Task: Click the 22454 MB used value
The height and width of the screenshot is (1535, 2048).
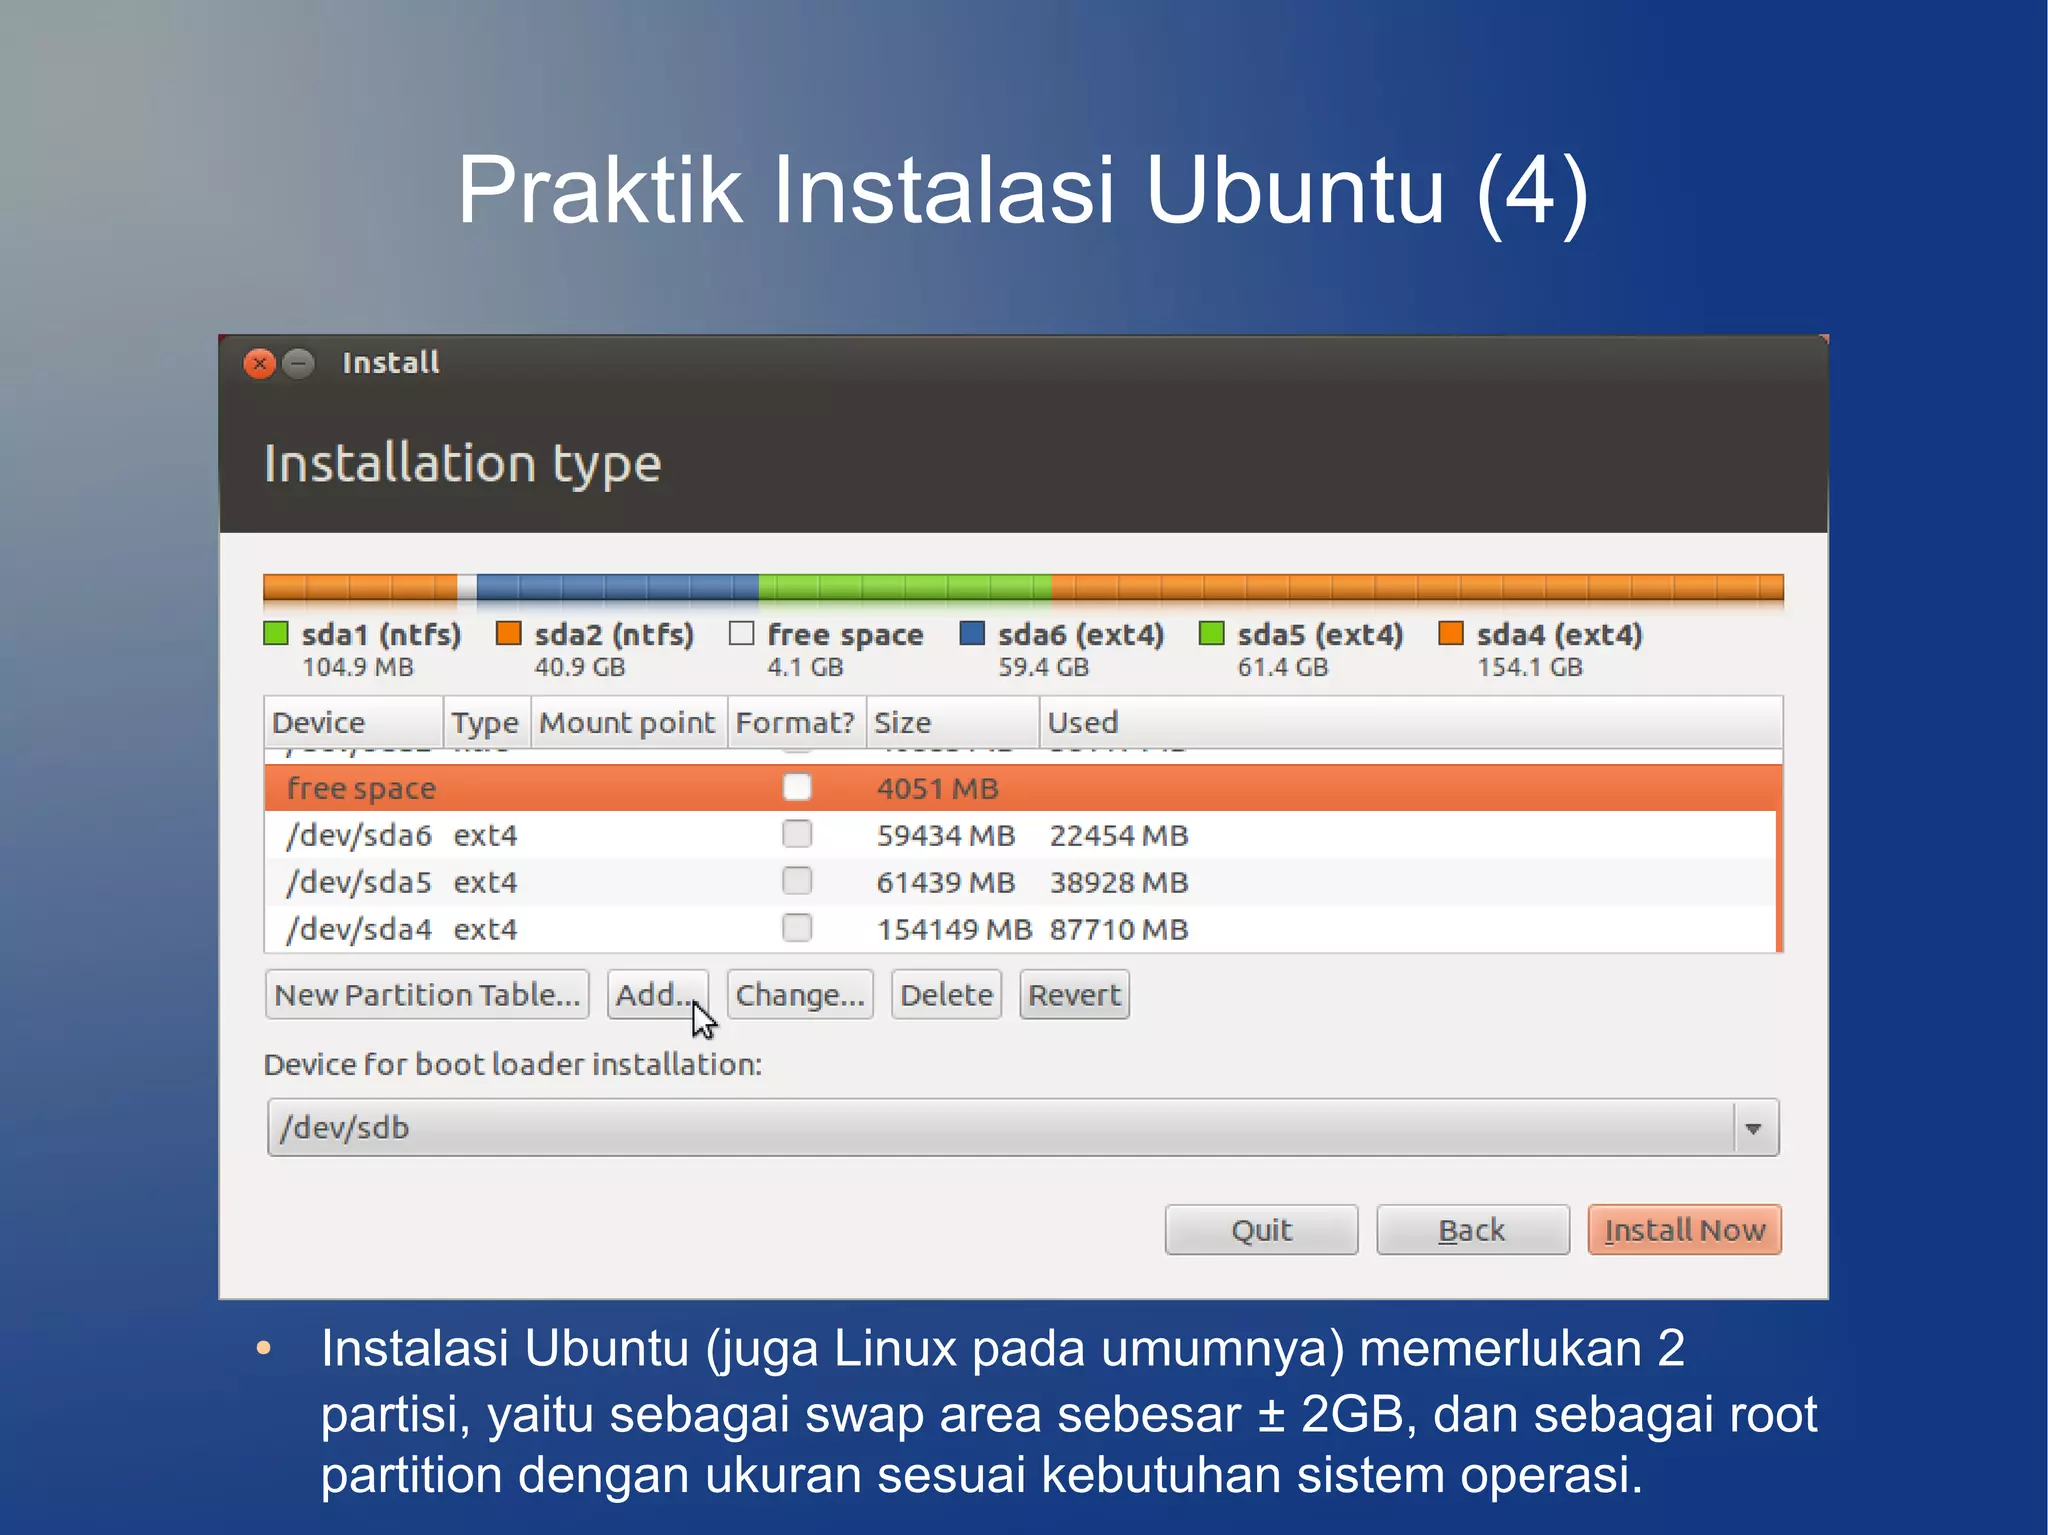Action: pyautogui.click(x=1119, y=835)
